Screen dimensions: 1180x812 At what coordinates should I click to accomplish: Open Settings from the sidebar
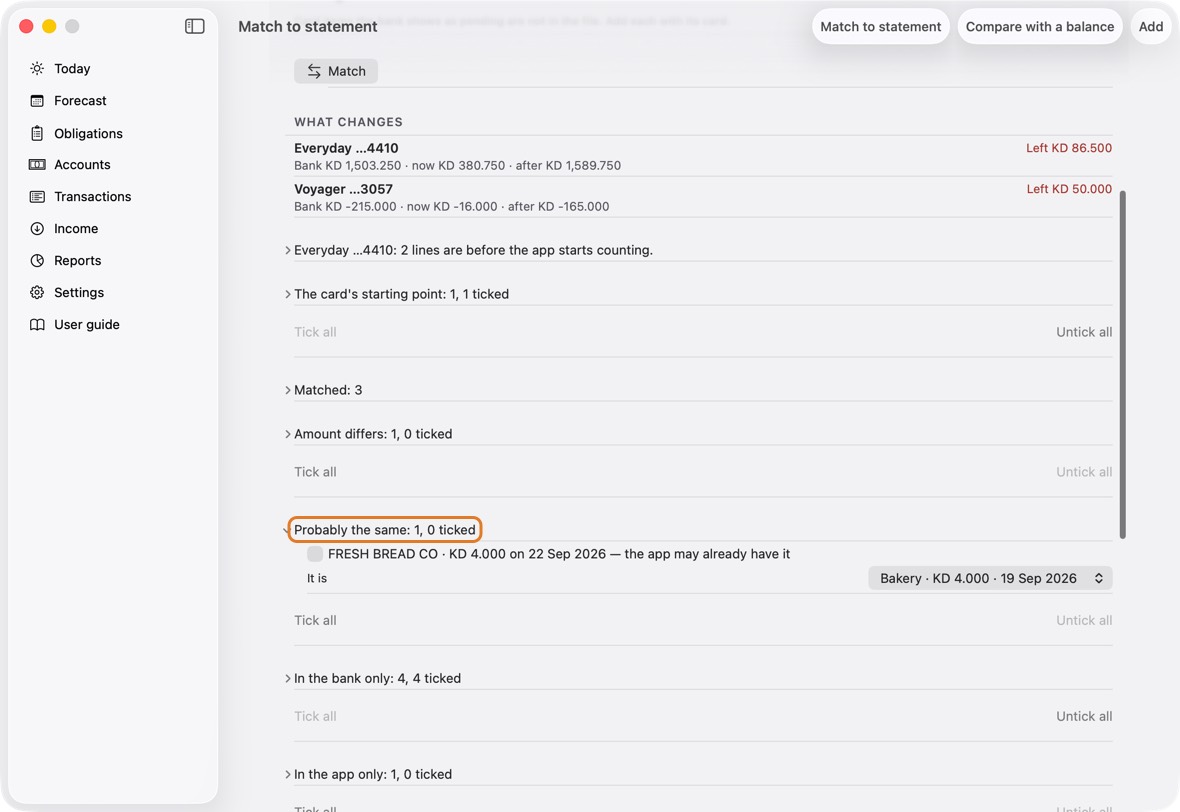coord(78,293)
